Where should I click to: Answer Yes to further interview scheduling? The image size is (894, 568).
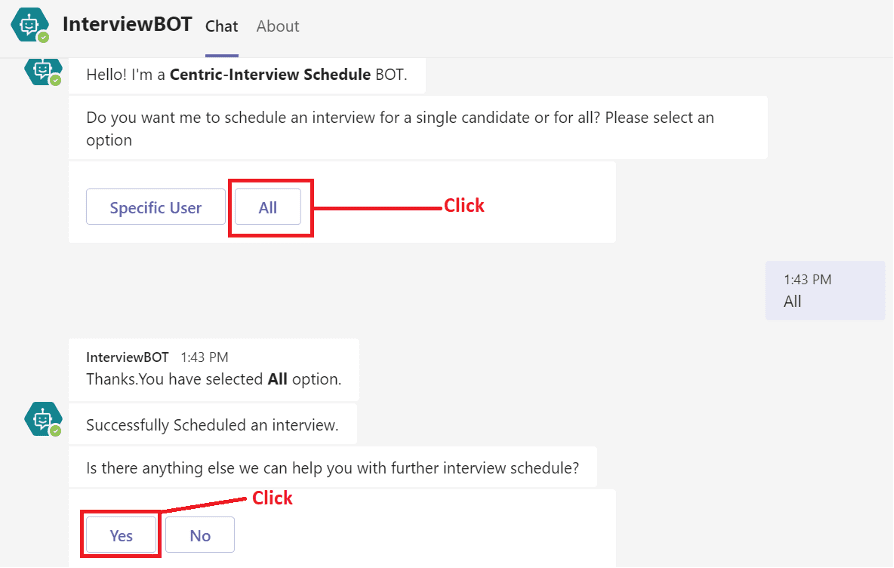[x=121, y=535]
